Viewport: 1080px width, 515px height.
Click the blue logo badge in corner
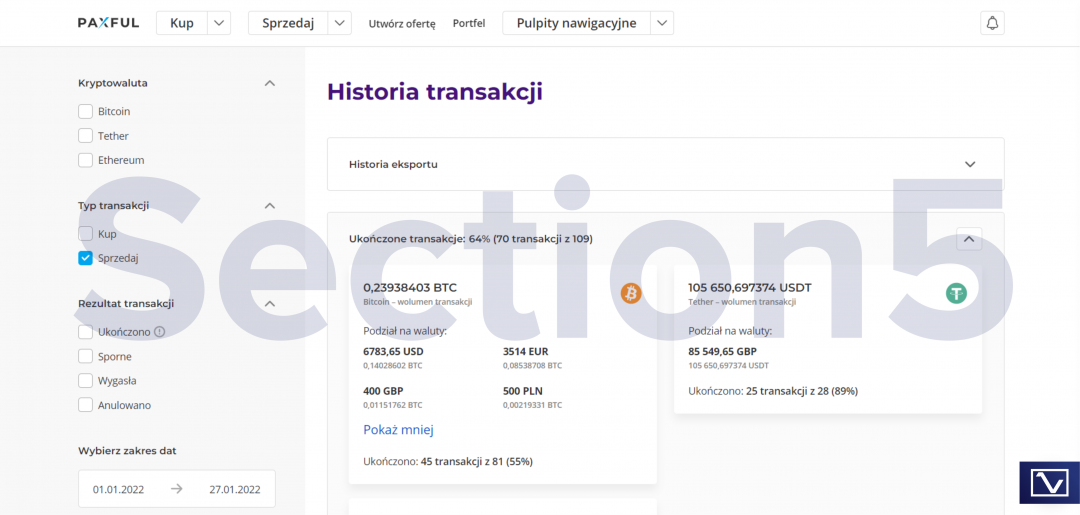click(x=1049, y=483)
